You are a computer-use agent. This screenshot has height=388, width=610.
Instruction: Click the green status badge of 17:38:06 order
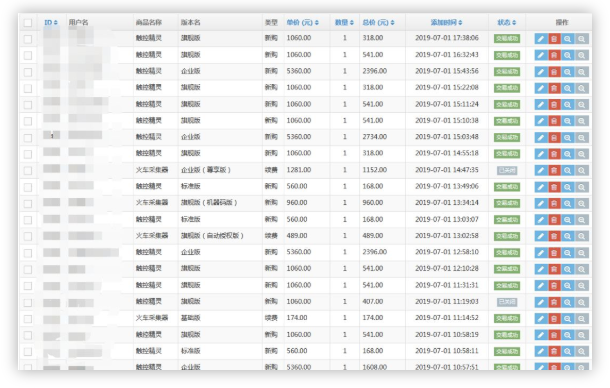[507, 39]
